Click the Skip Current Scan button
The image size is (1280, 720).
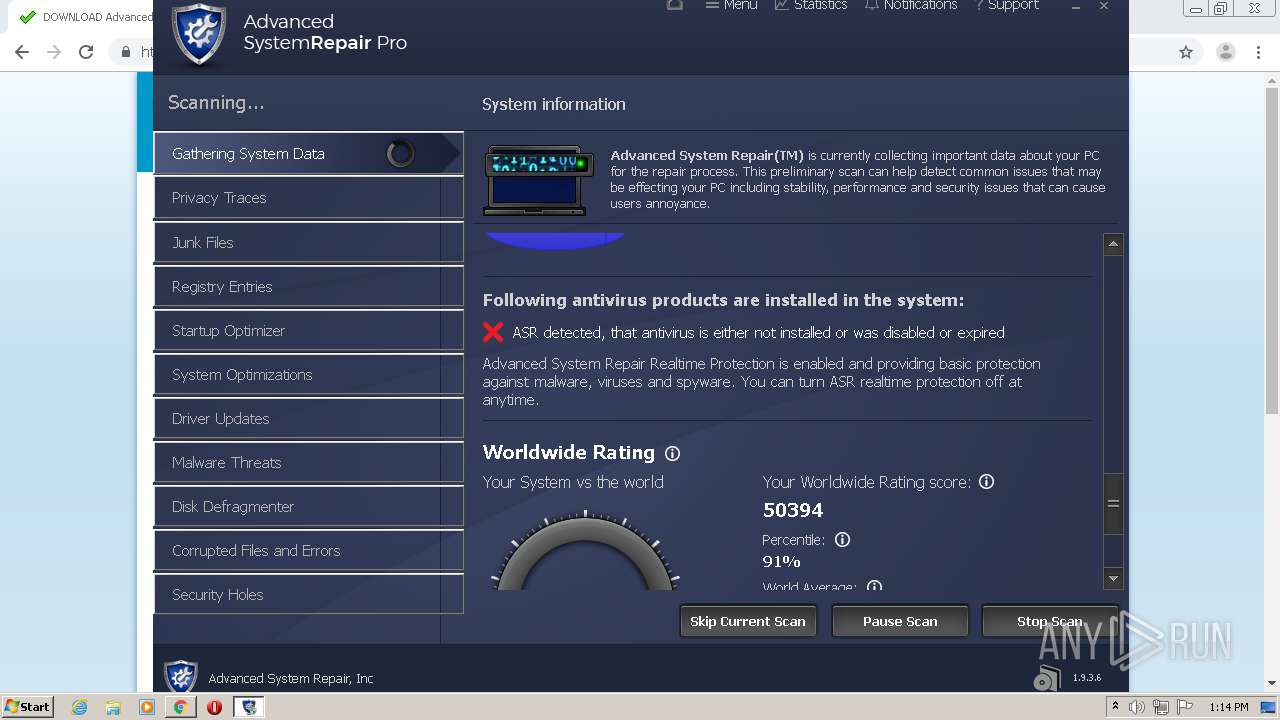(x=748, y=621)
